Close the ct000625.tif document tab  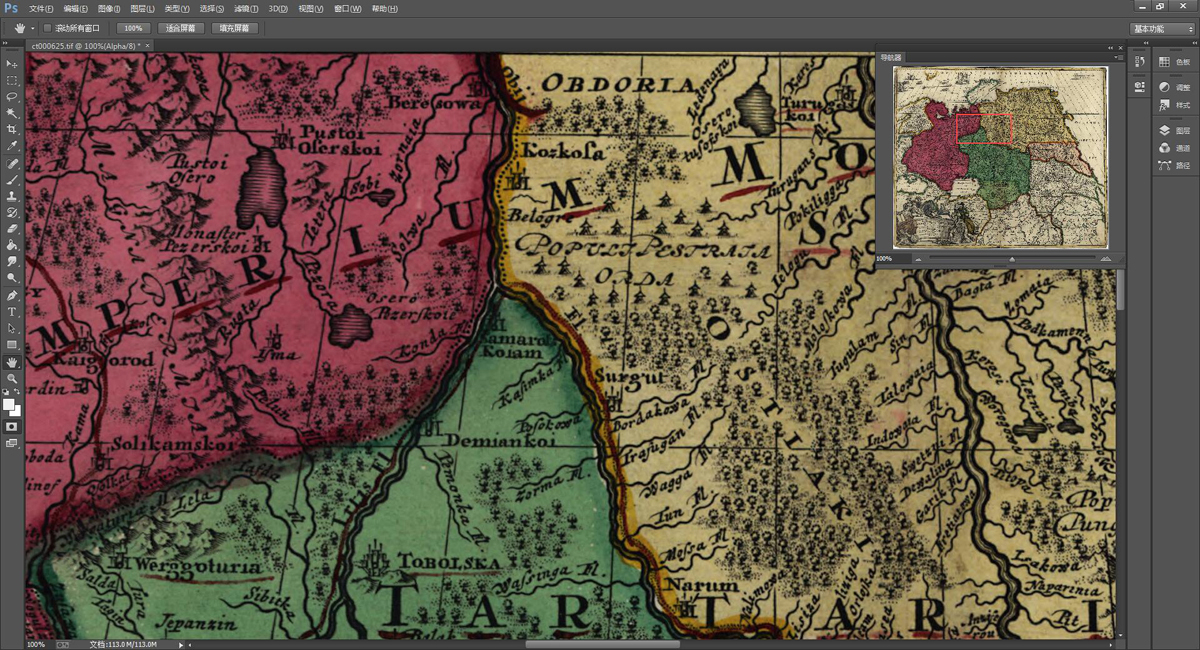tap(148, 46)
